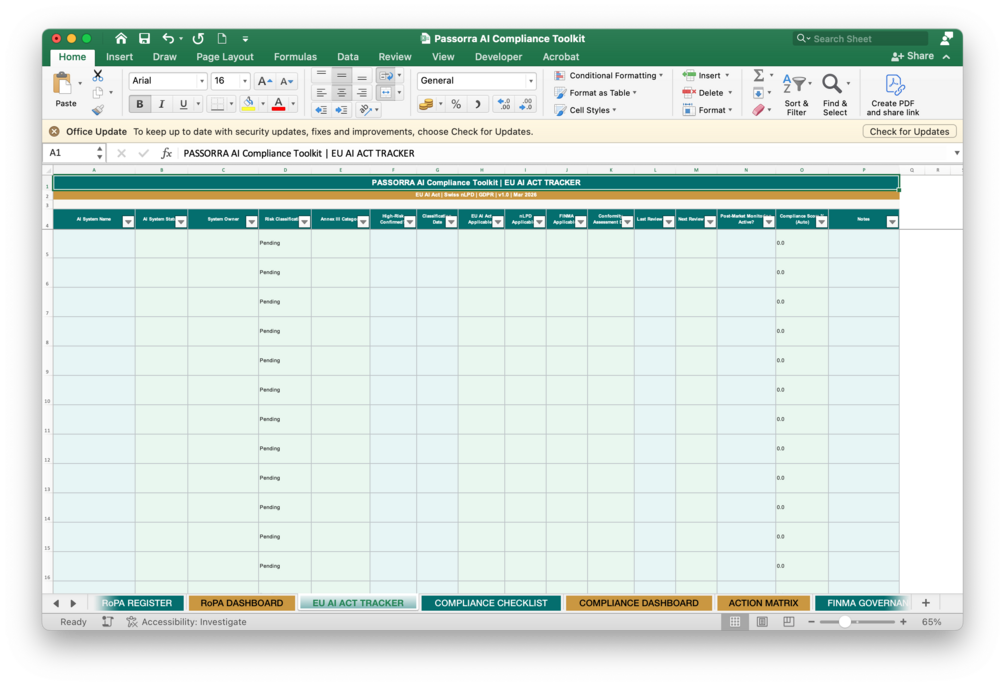The image size is (1005, 686).
Task: Switch to Page Layout view in status bar
Action: pos(762,622)
